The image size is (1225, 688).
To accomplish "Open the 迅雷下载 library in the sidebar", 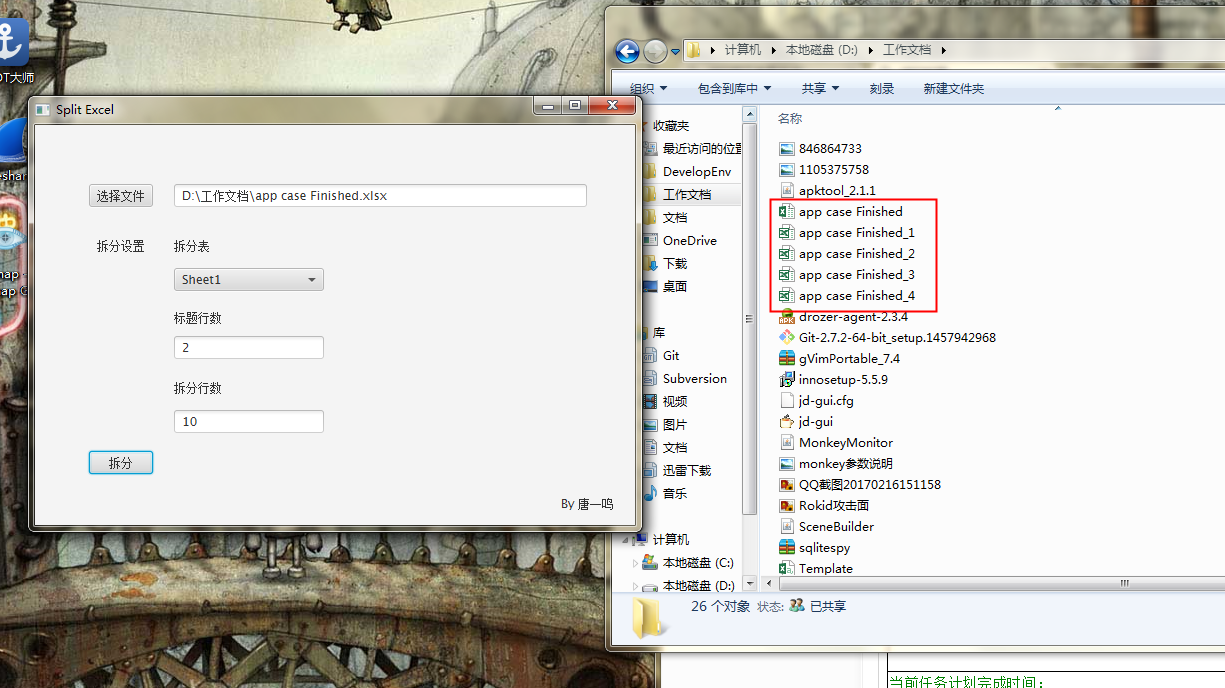I will [x=677, y=471].
